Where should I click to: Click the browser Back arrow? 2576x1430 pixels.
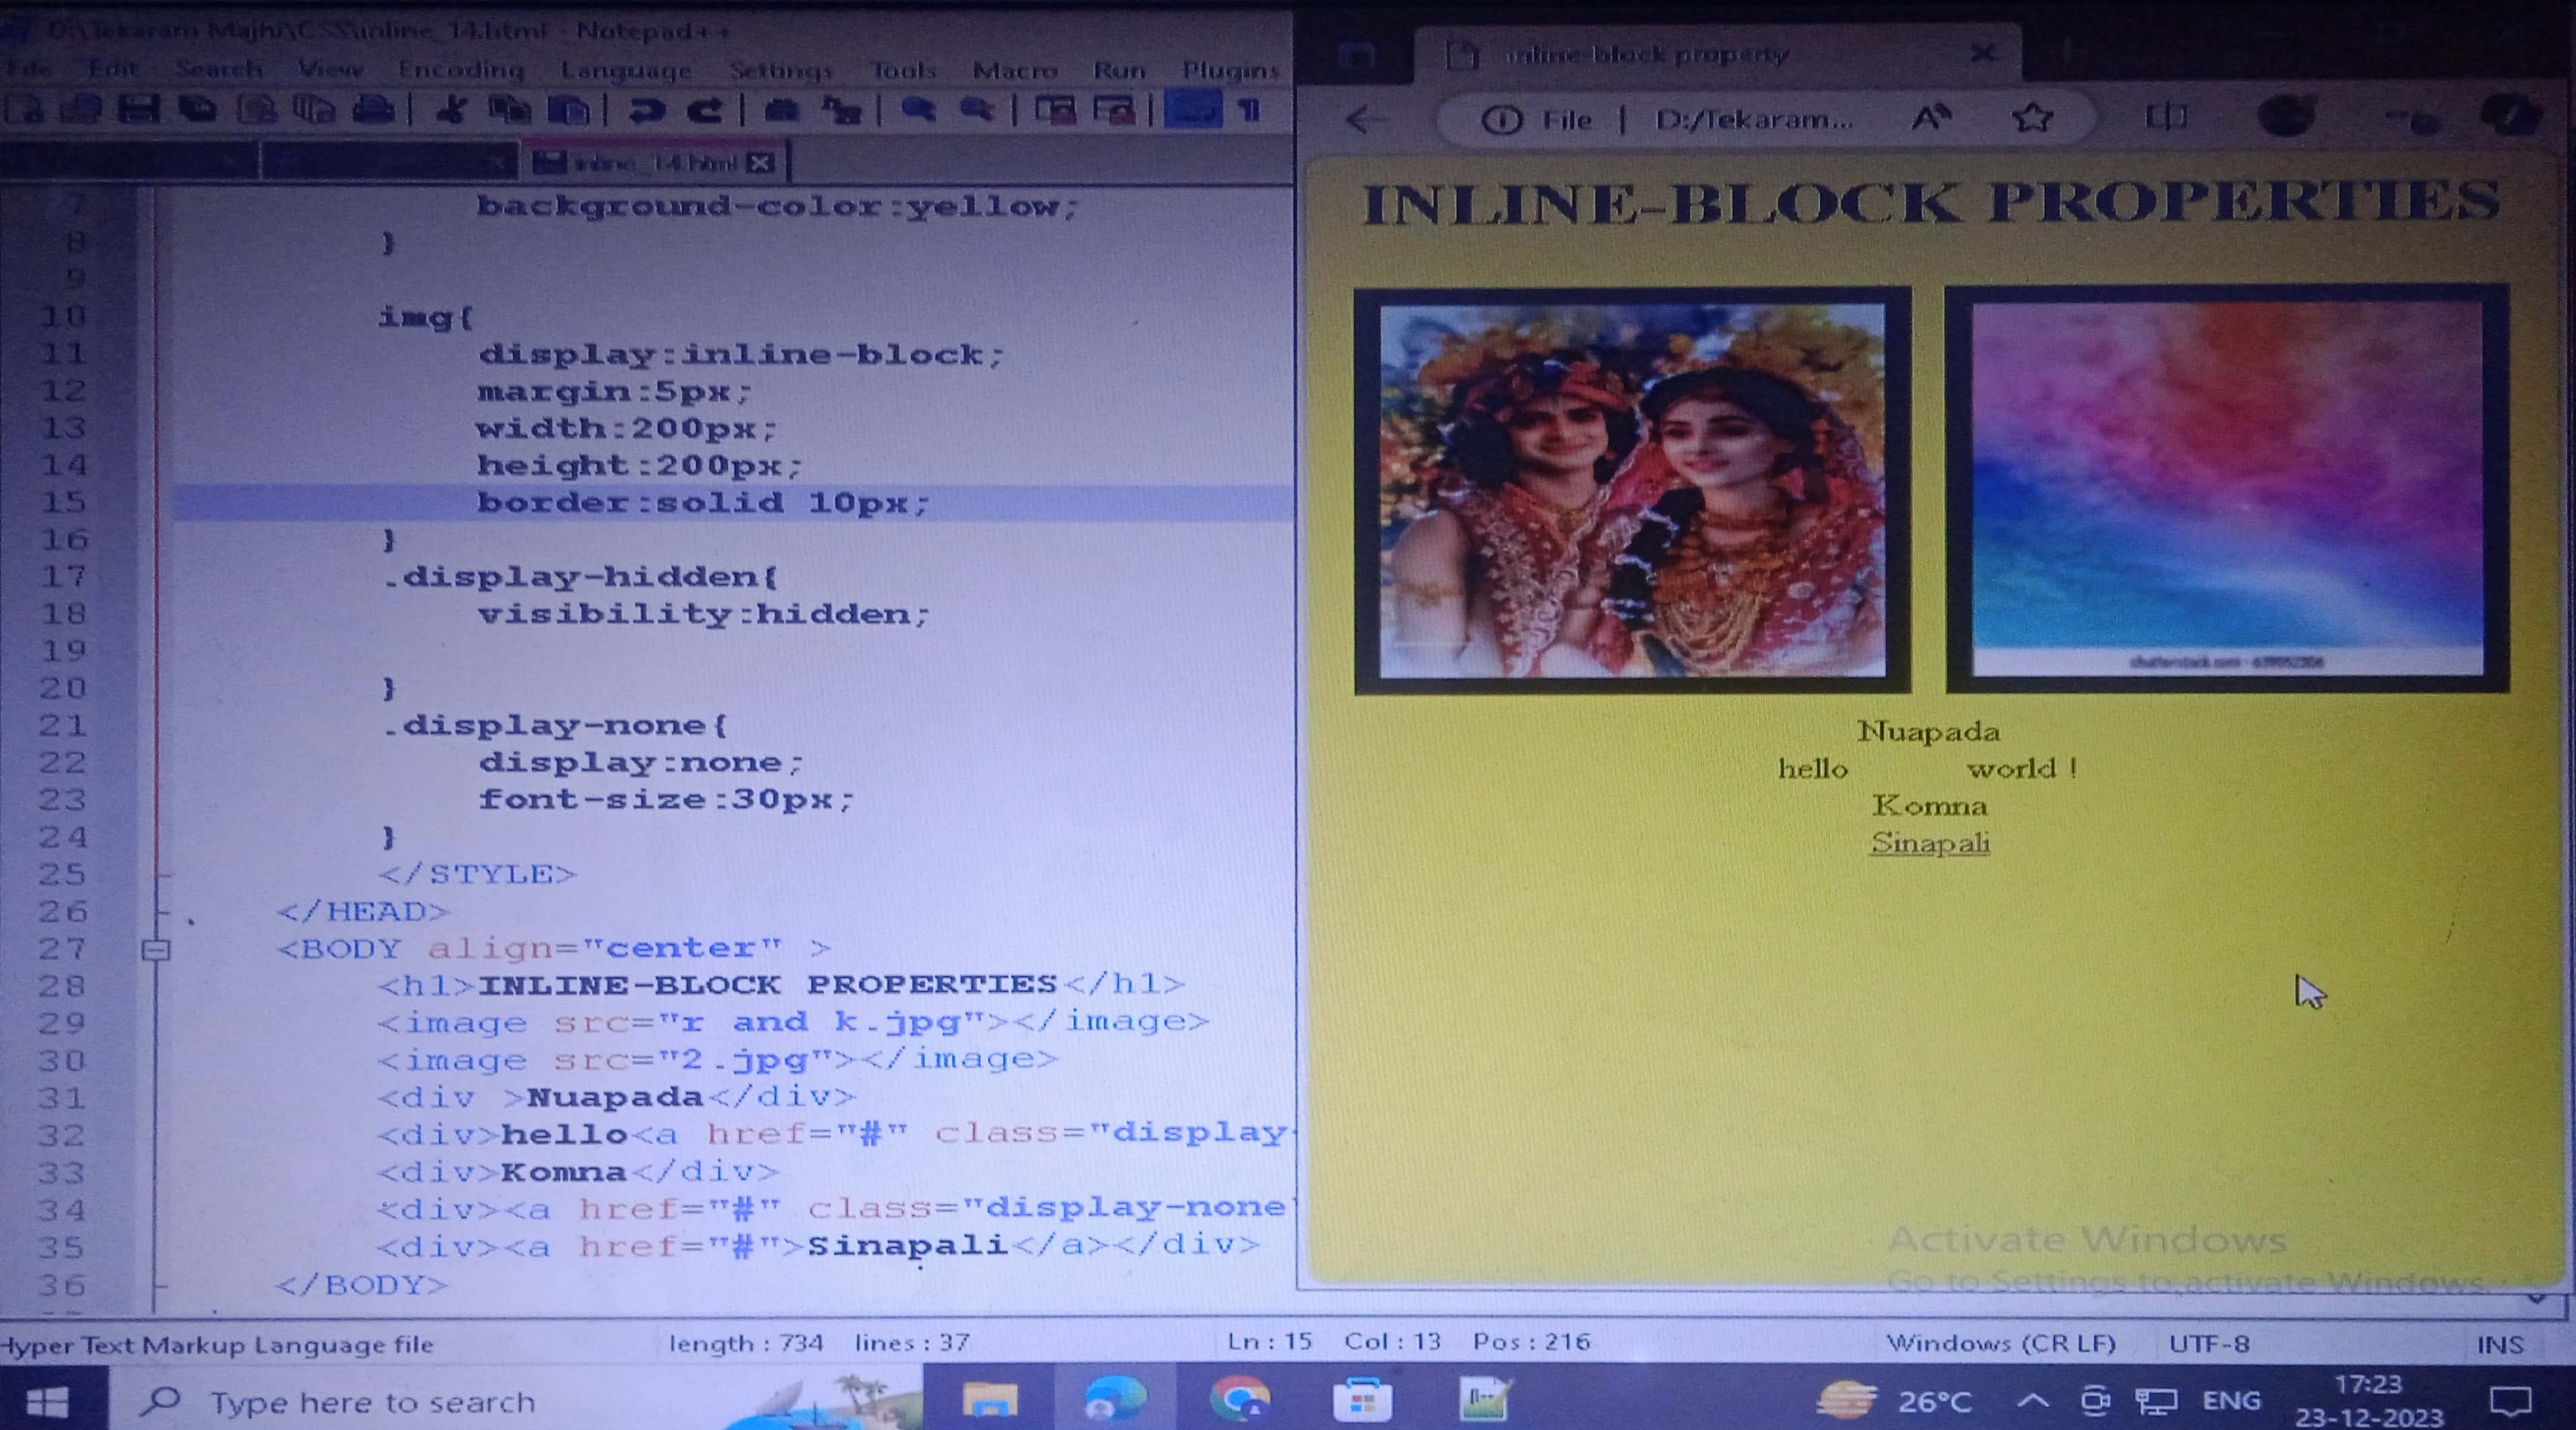(1364, 120)
